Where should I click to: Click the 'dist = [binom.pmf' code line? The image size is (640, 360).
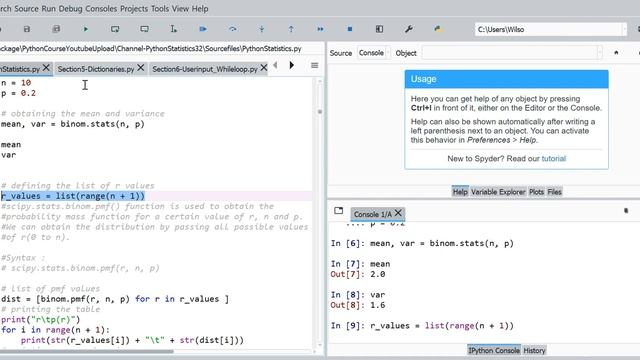(x=115, y=299)
